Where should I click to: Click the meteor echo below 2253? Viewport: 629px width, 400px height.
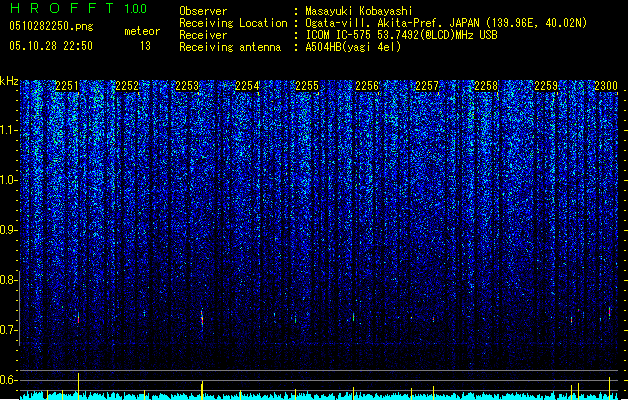click(x=202, y=318)
